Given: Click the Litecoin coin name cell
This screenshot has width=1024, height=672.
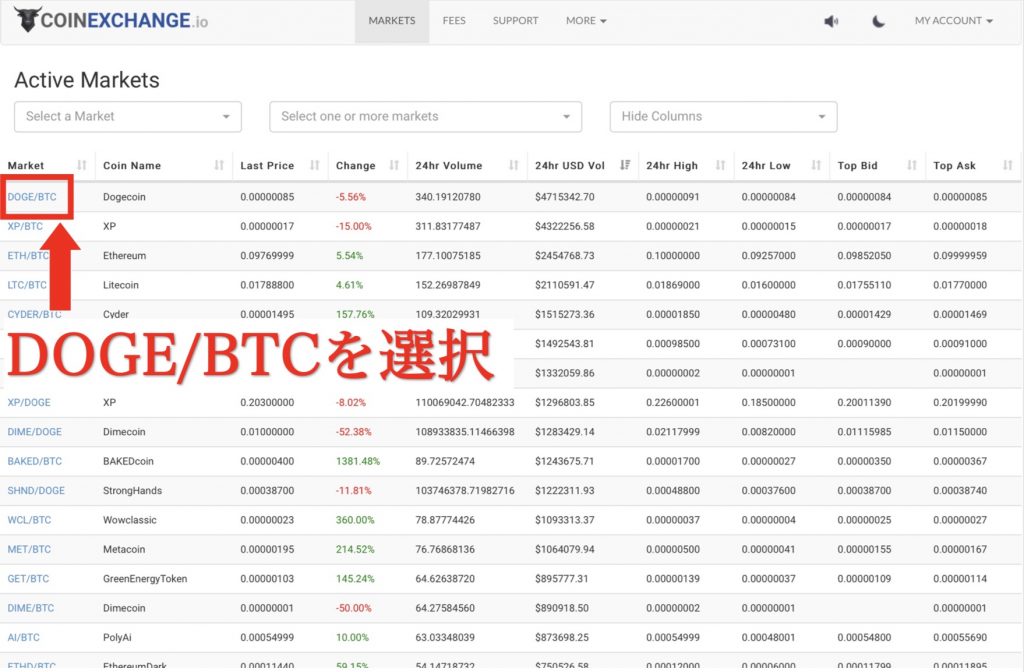Looking at the screenshot, I should (121, 285).
